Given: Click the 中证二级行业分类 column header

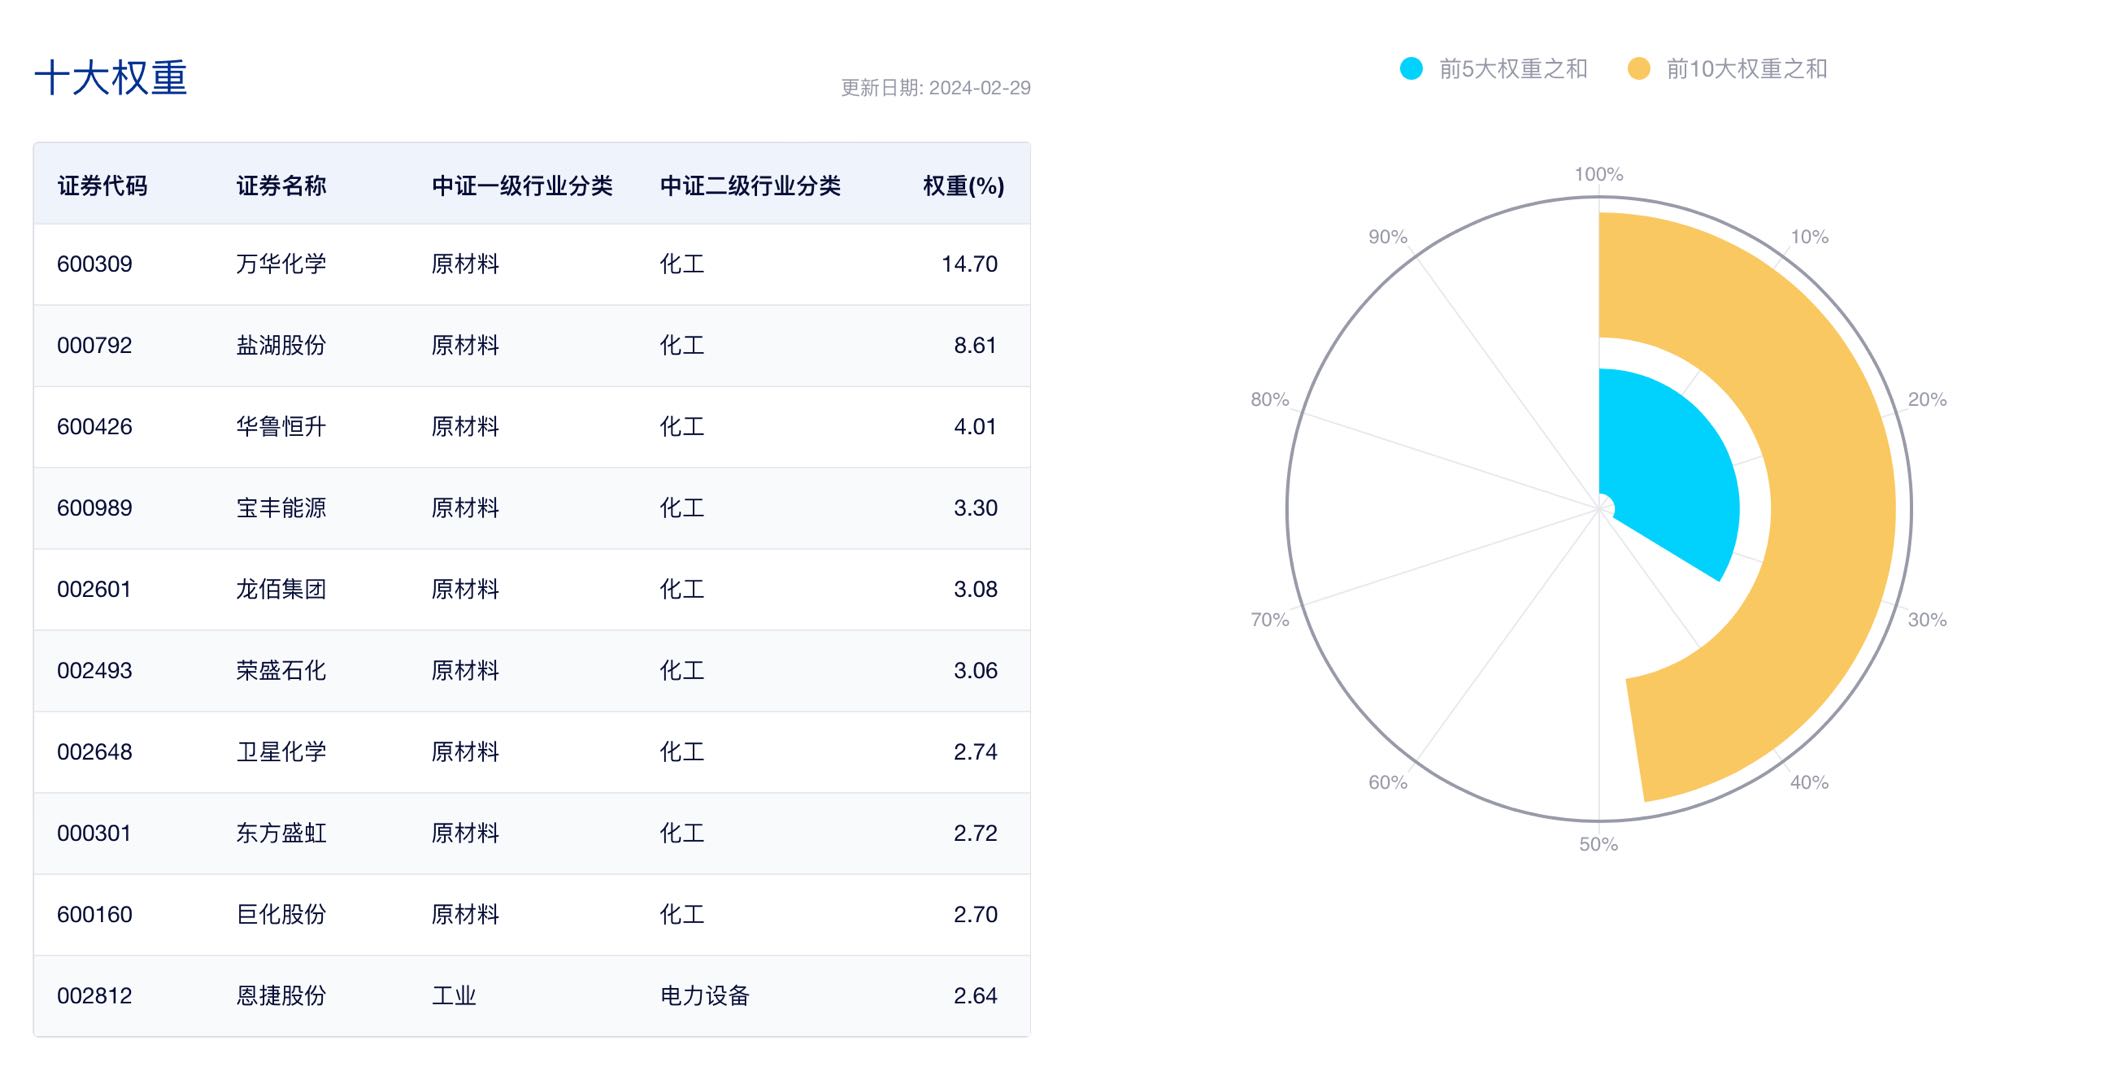Looking at the screenshot, I should pos(749,186).
